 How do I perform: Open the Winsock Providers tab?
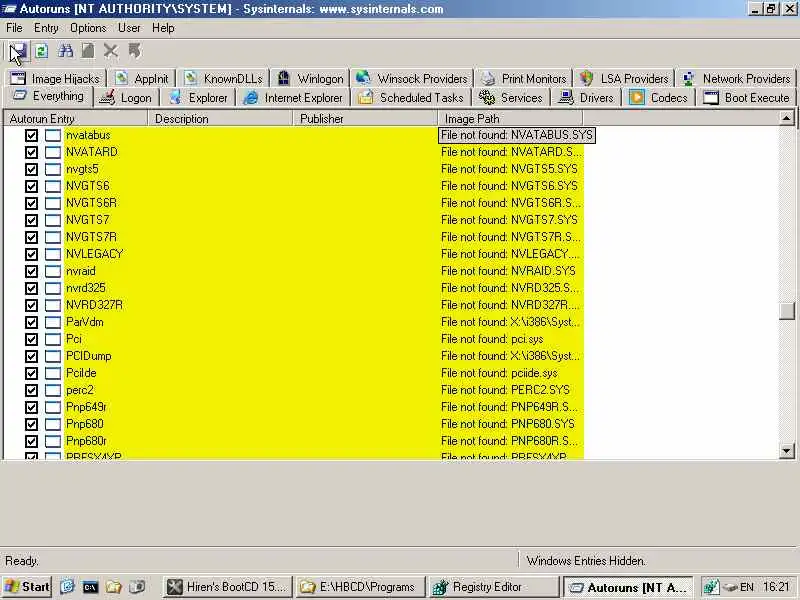pyautogui.click(x=412, y=79)
